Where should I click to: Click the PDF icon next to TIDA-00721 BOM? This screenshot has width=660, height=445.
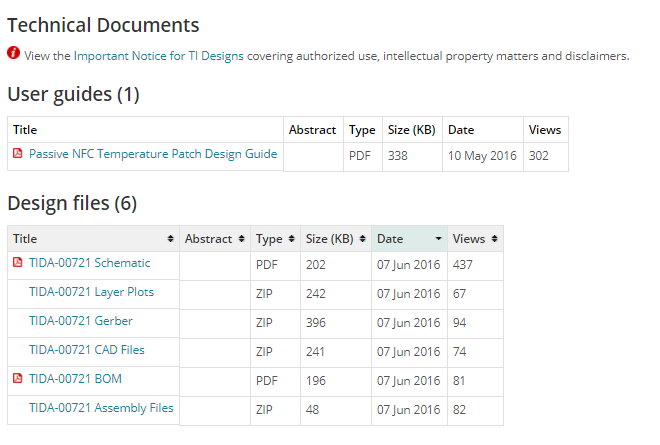coord(18,378)
